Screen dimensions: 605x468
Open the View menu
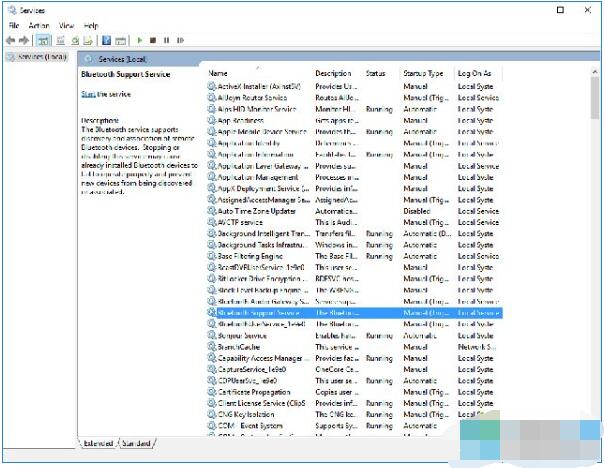pyautogui.click(x=66, y=25)
